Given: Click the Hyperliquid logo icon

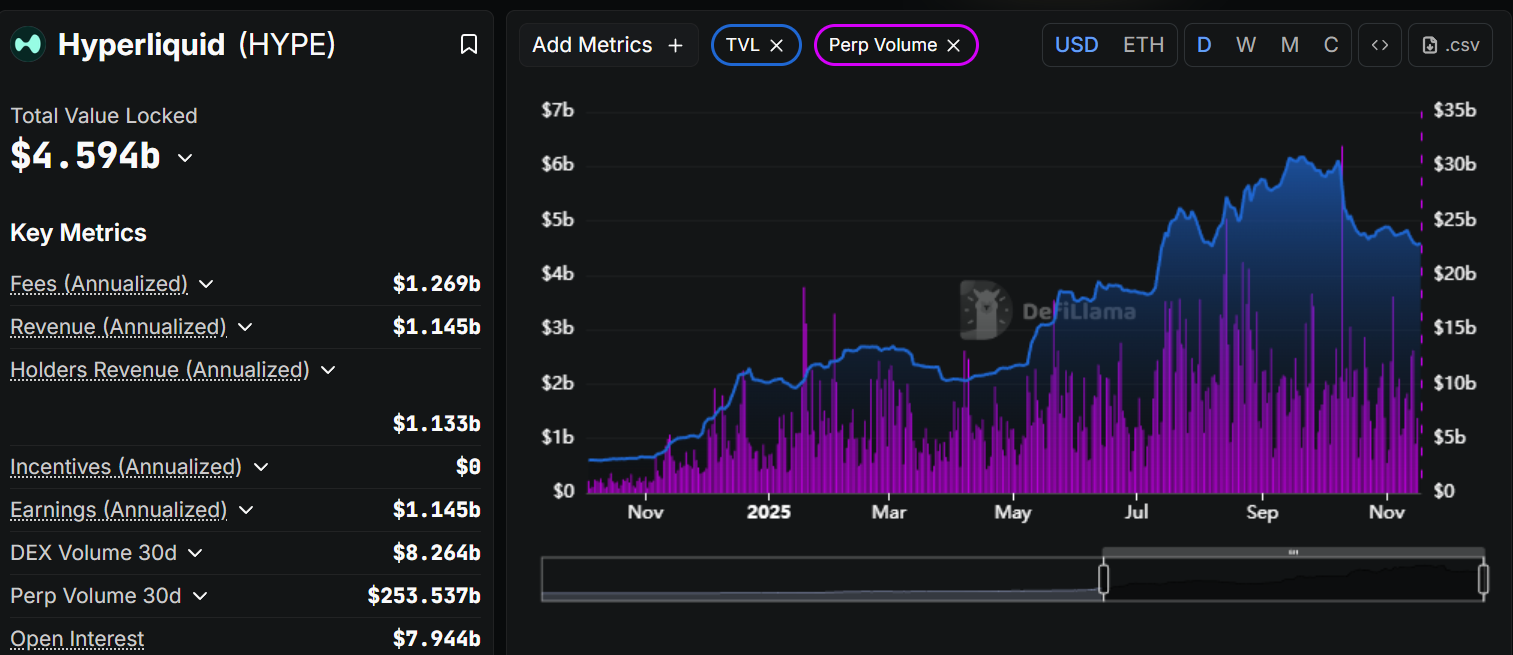Looking at the screenshot, I should 28,44.
